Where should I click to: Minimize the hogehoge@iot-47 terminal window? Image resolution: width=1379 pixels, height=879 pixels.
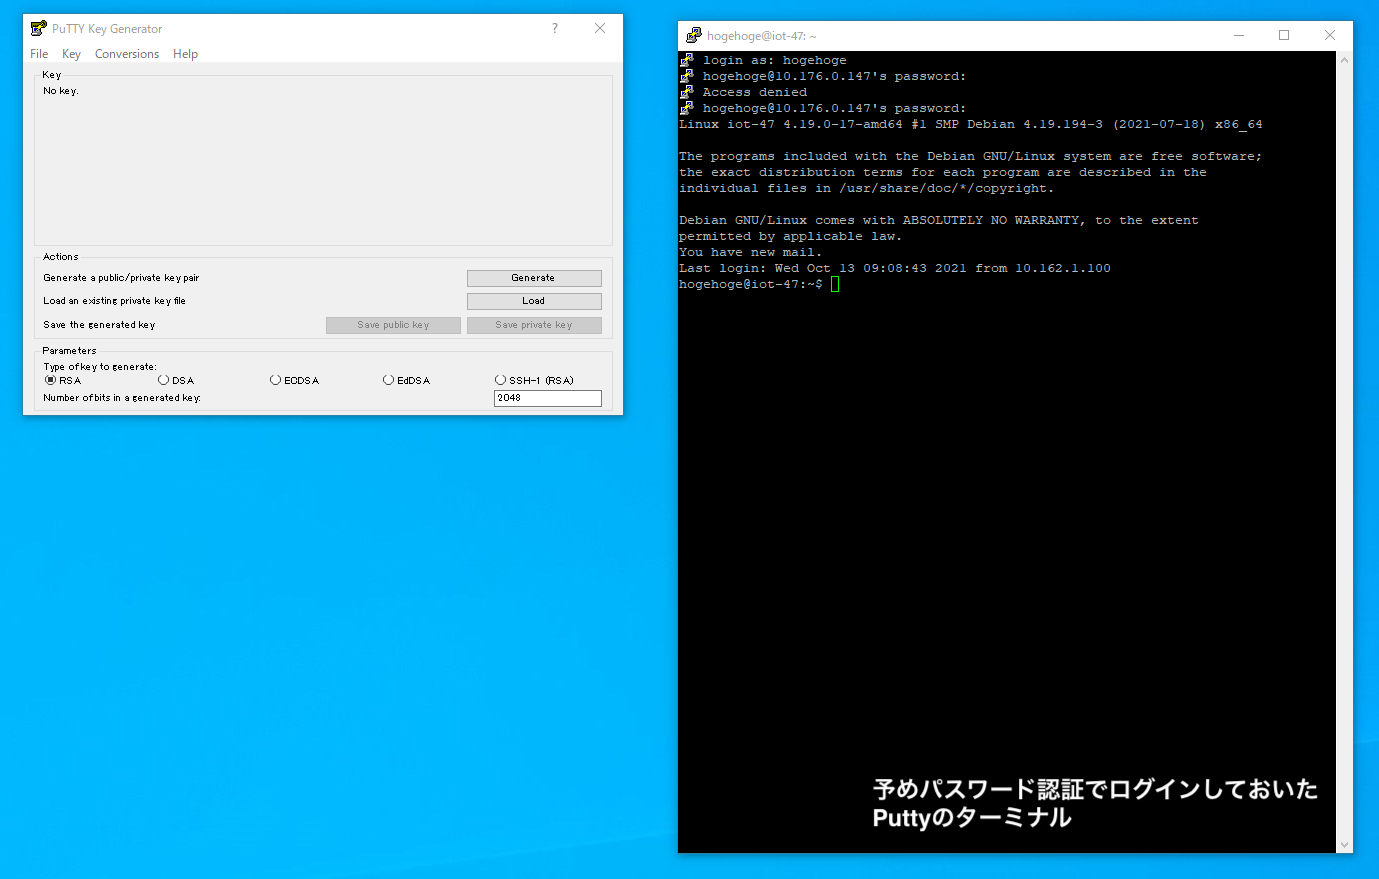tap(1239, 36)
